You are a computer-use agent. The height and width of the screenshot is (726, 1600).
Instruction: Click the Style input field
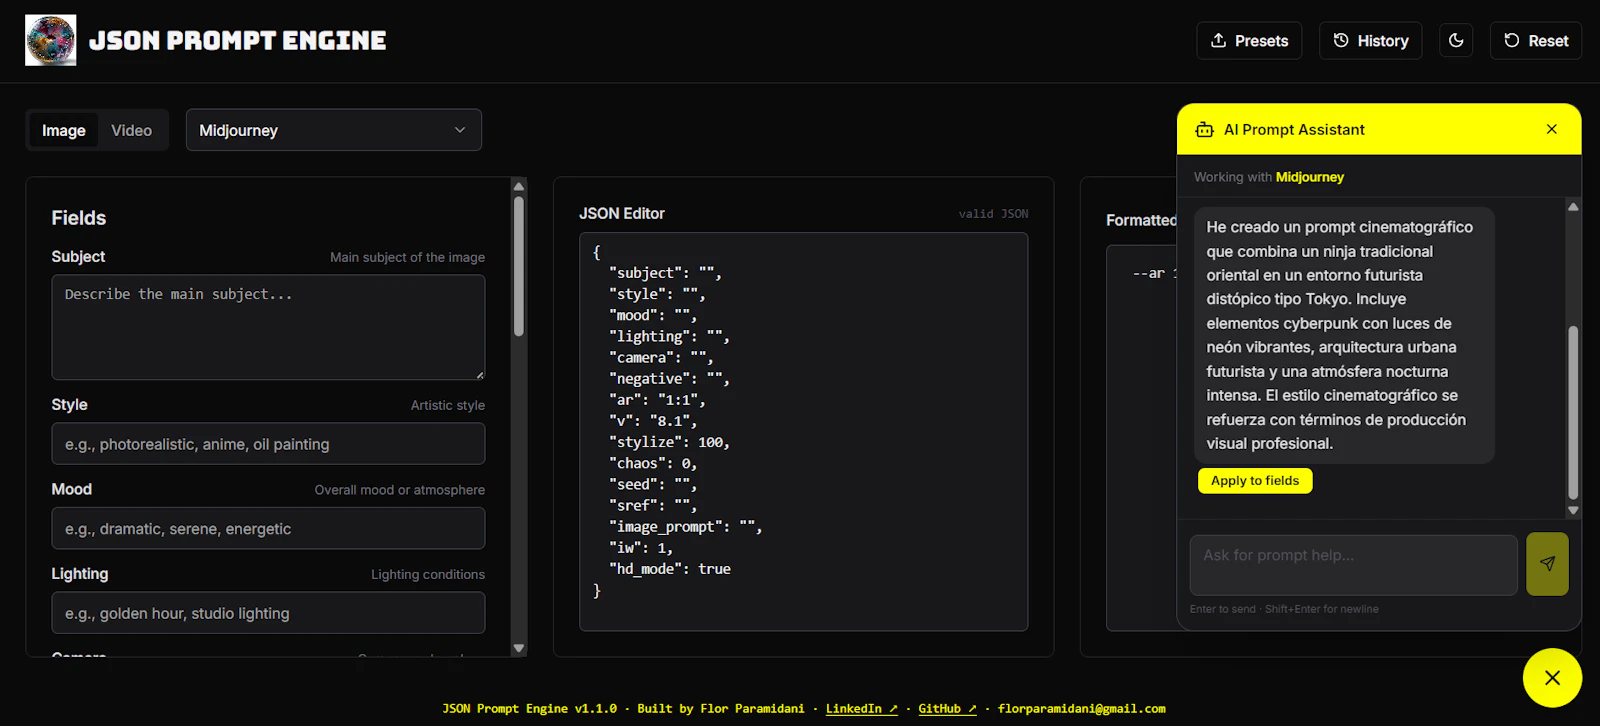pos(268,444)
